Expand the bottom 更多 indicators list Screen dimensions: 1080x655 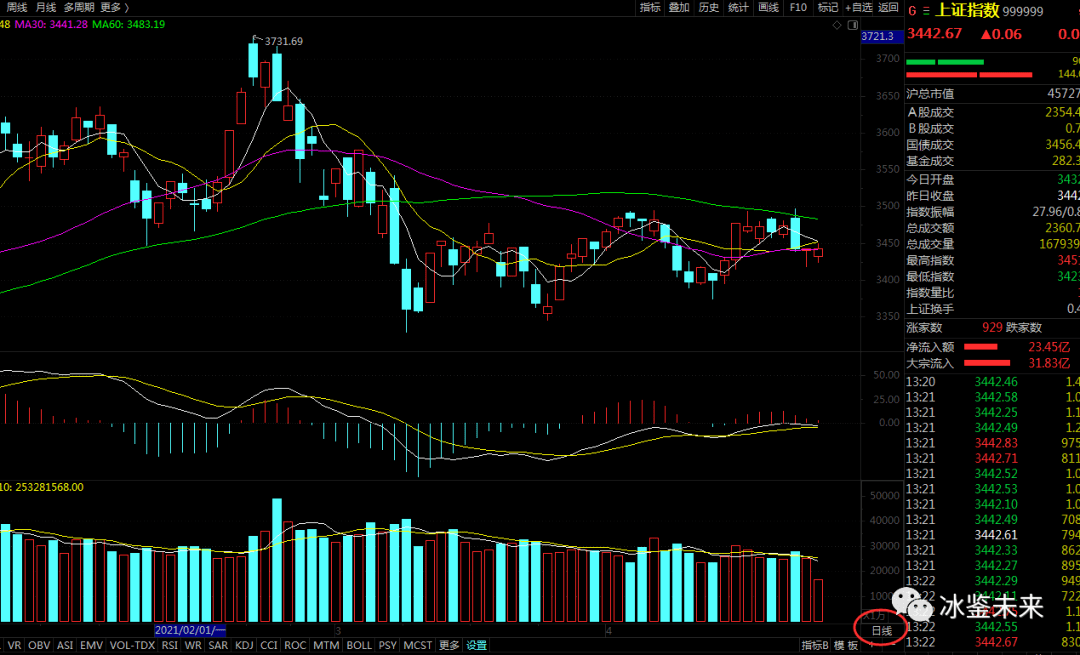coord(449,646)
